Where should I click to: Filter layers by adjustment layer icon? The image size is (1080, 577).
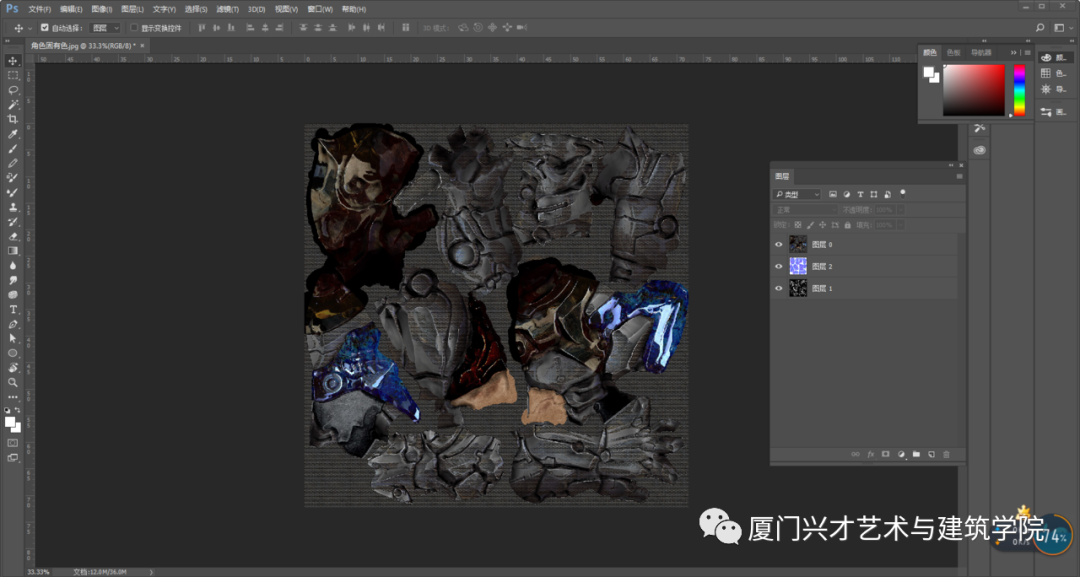coord(847,194)
